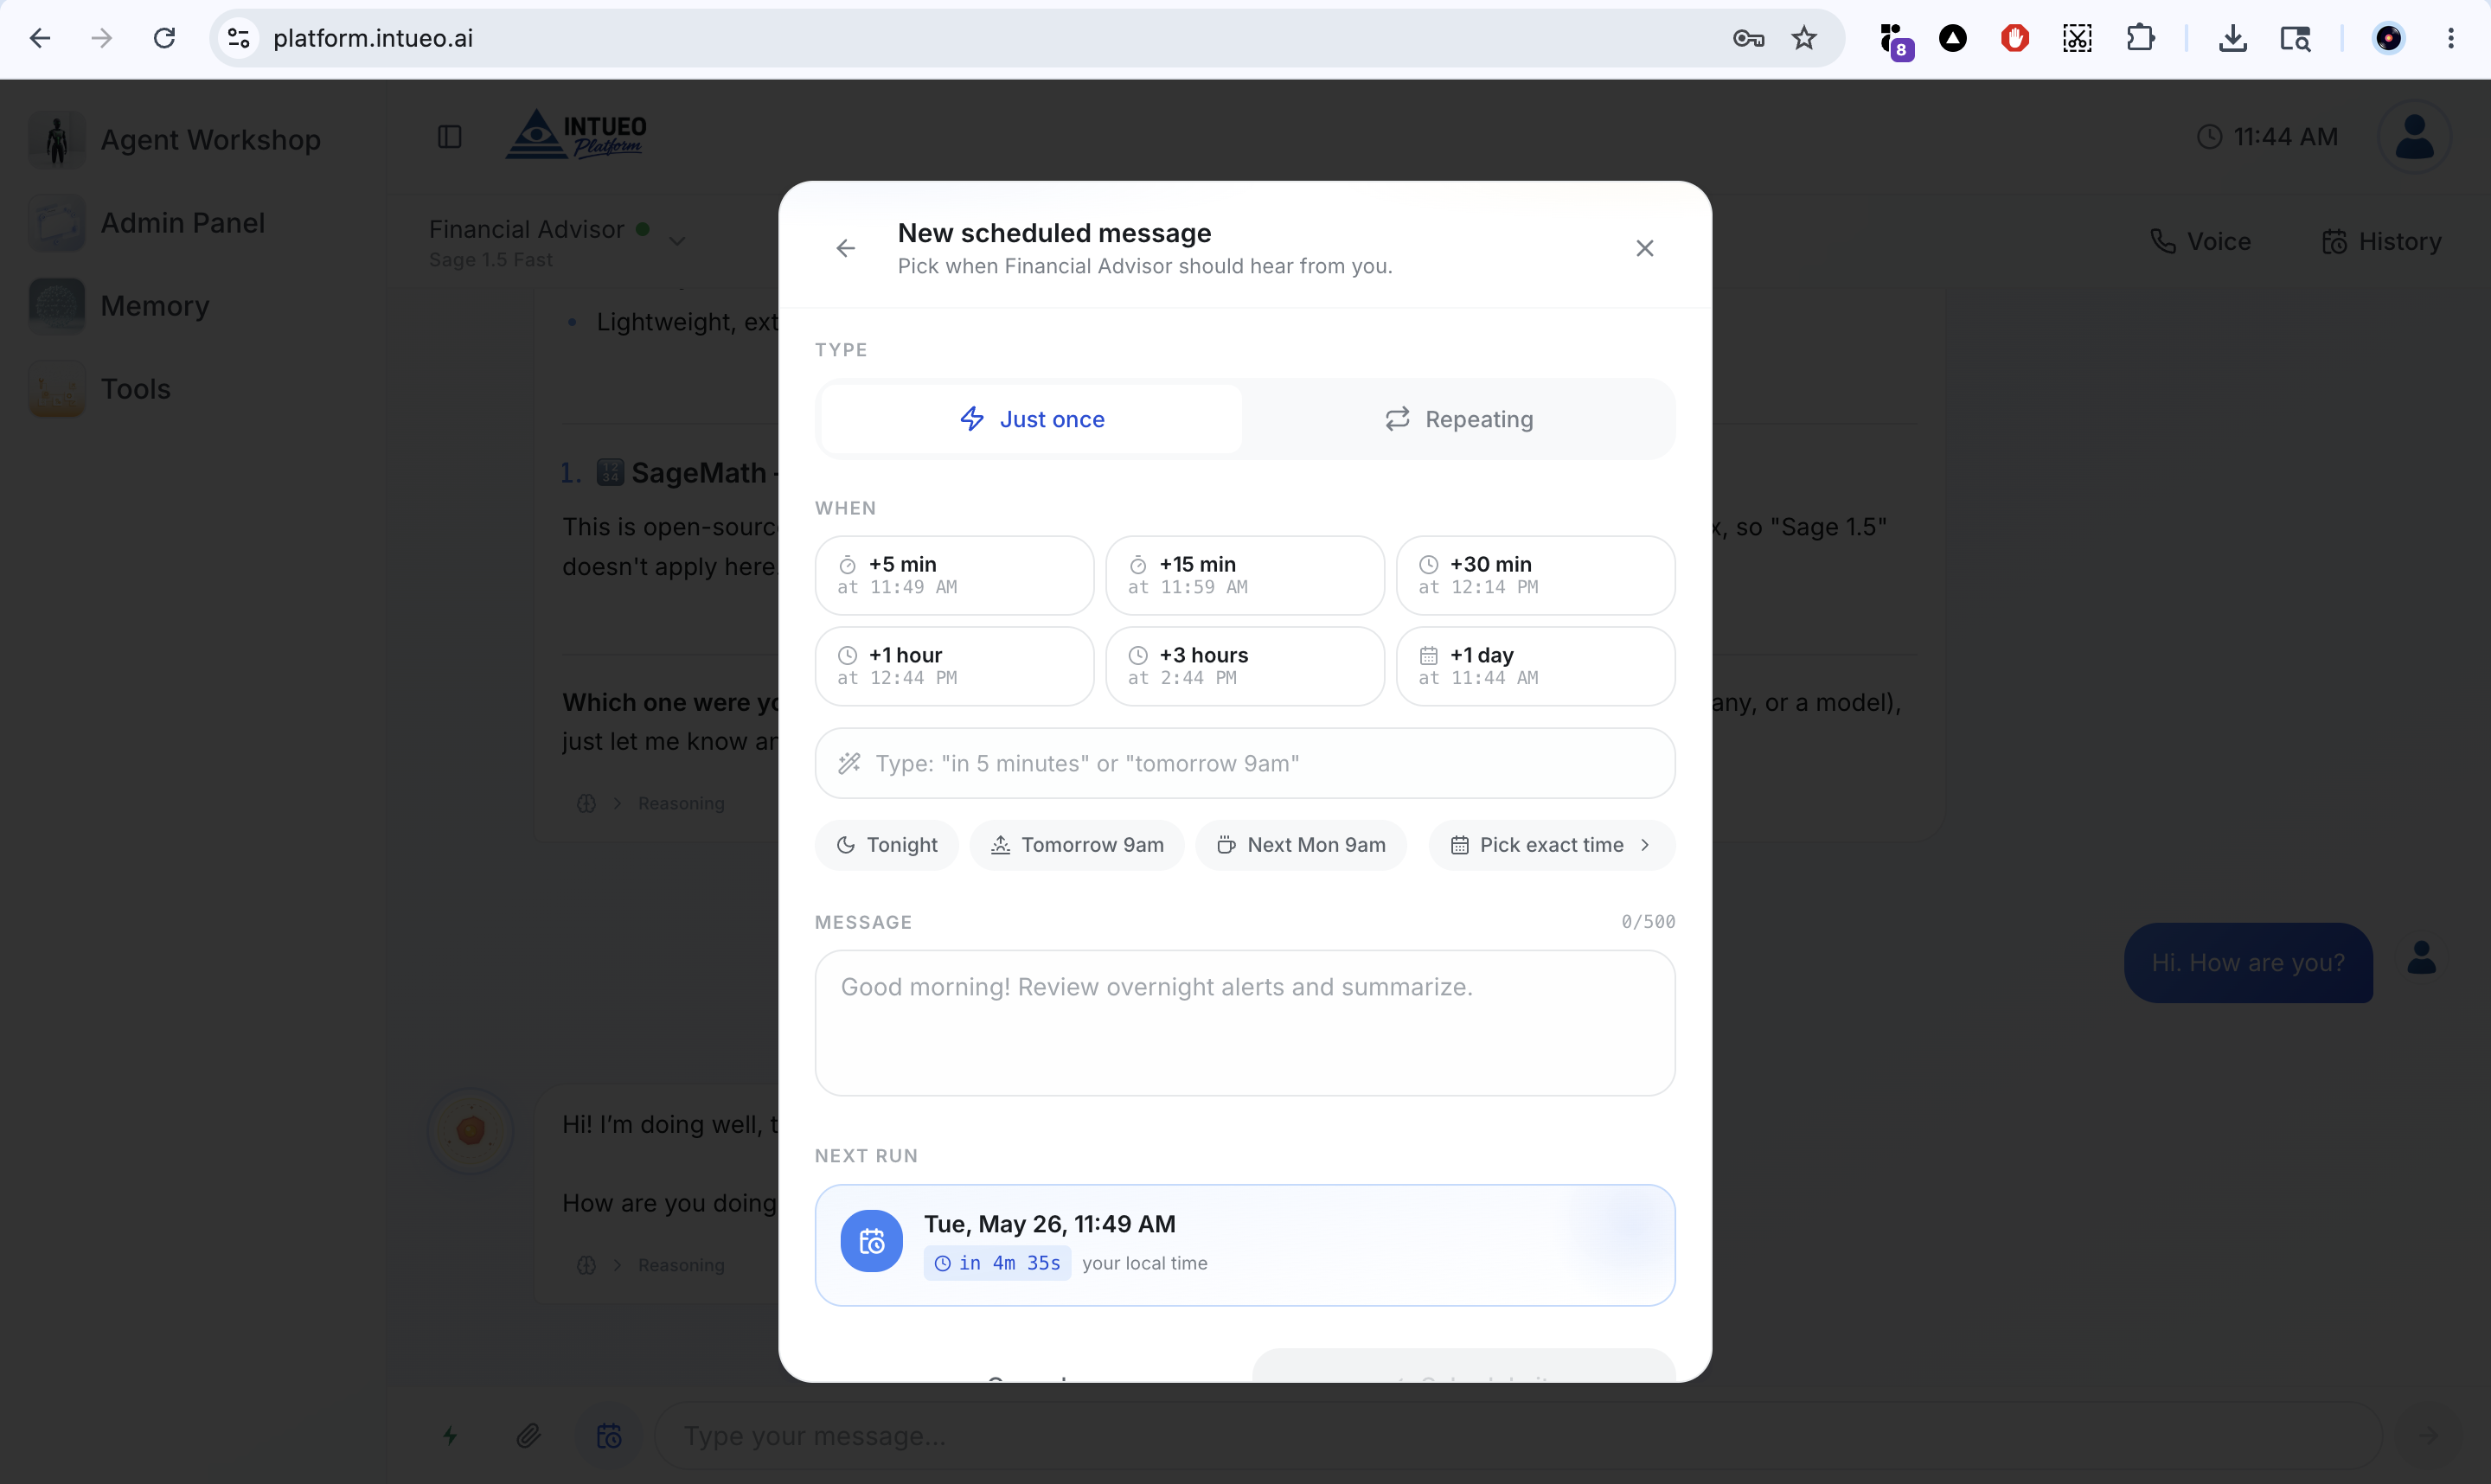Bookmark this page with the star icon
Screen dimensions: 2491x1484
coord(1803,38)
